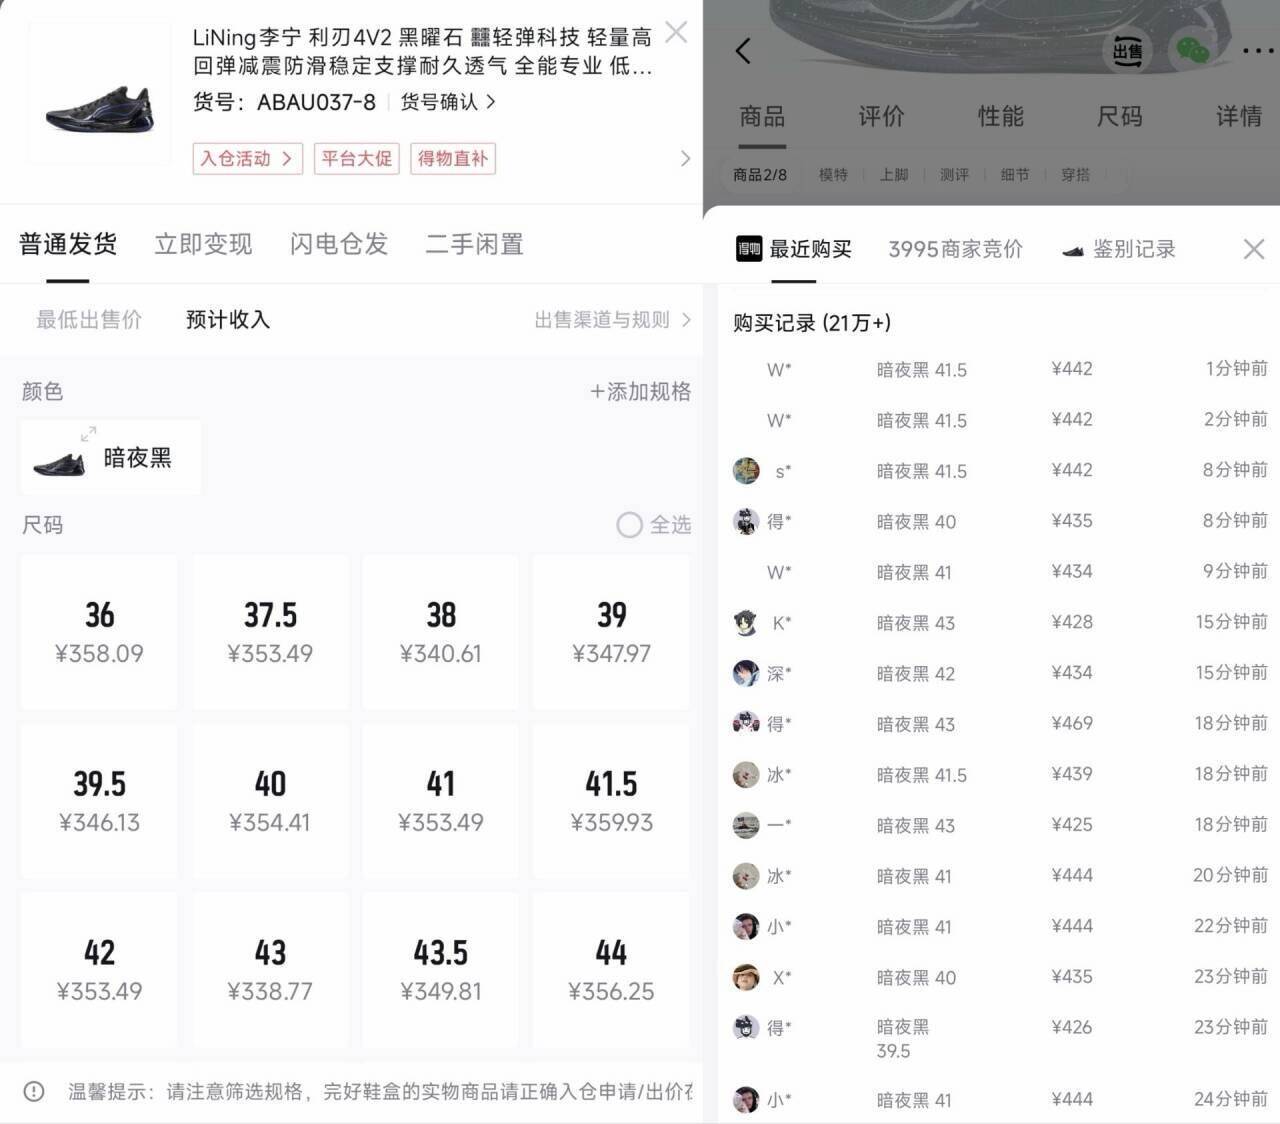This screenshot has width=1280, height=1124.
Task: Select 预计收入 view
Action: click(228, 320)
